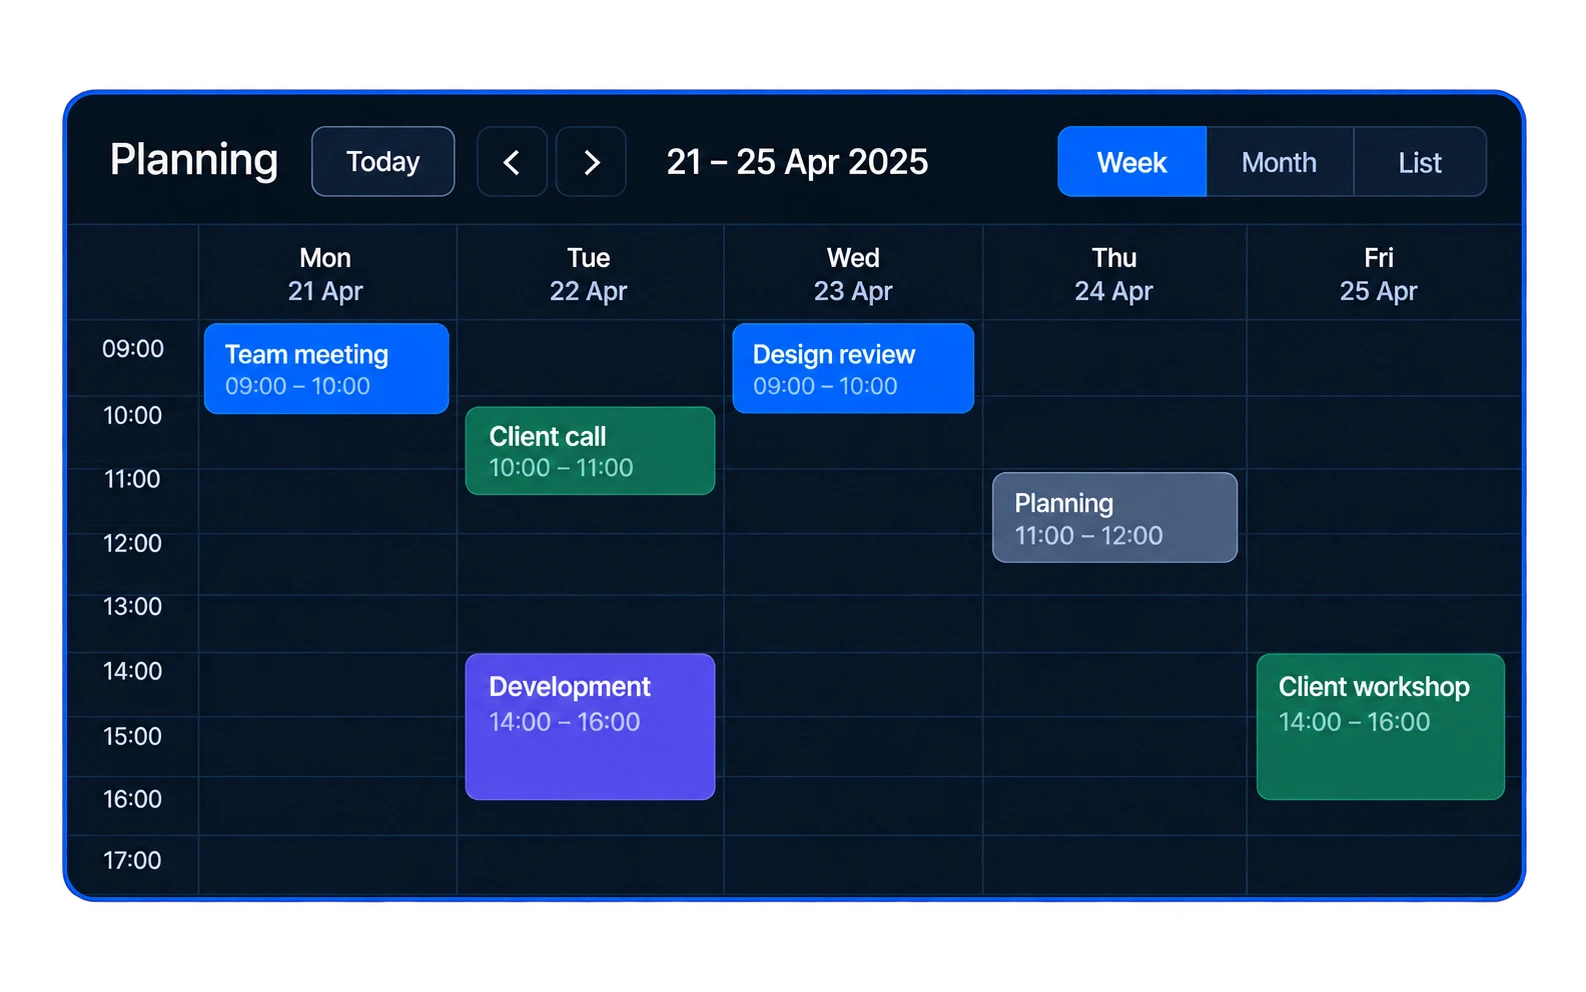
Task: Open the Client workshop event
Action: click(1381, 727)
